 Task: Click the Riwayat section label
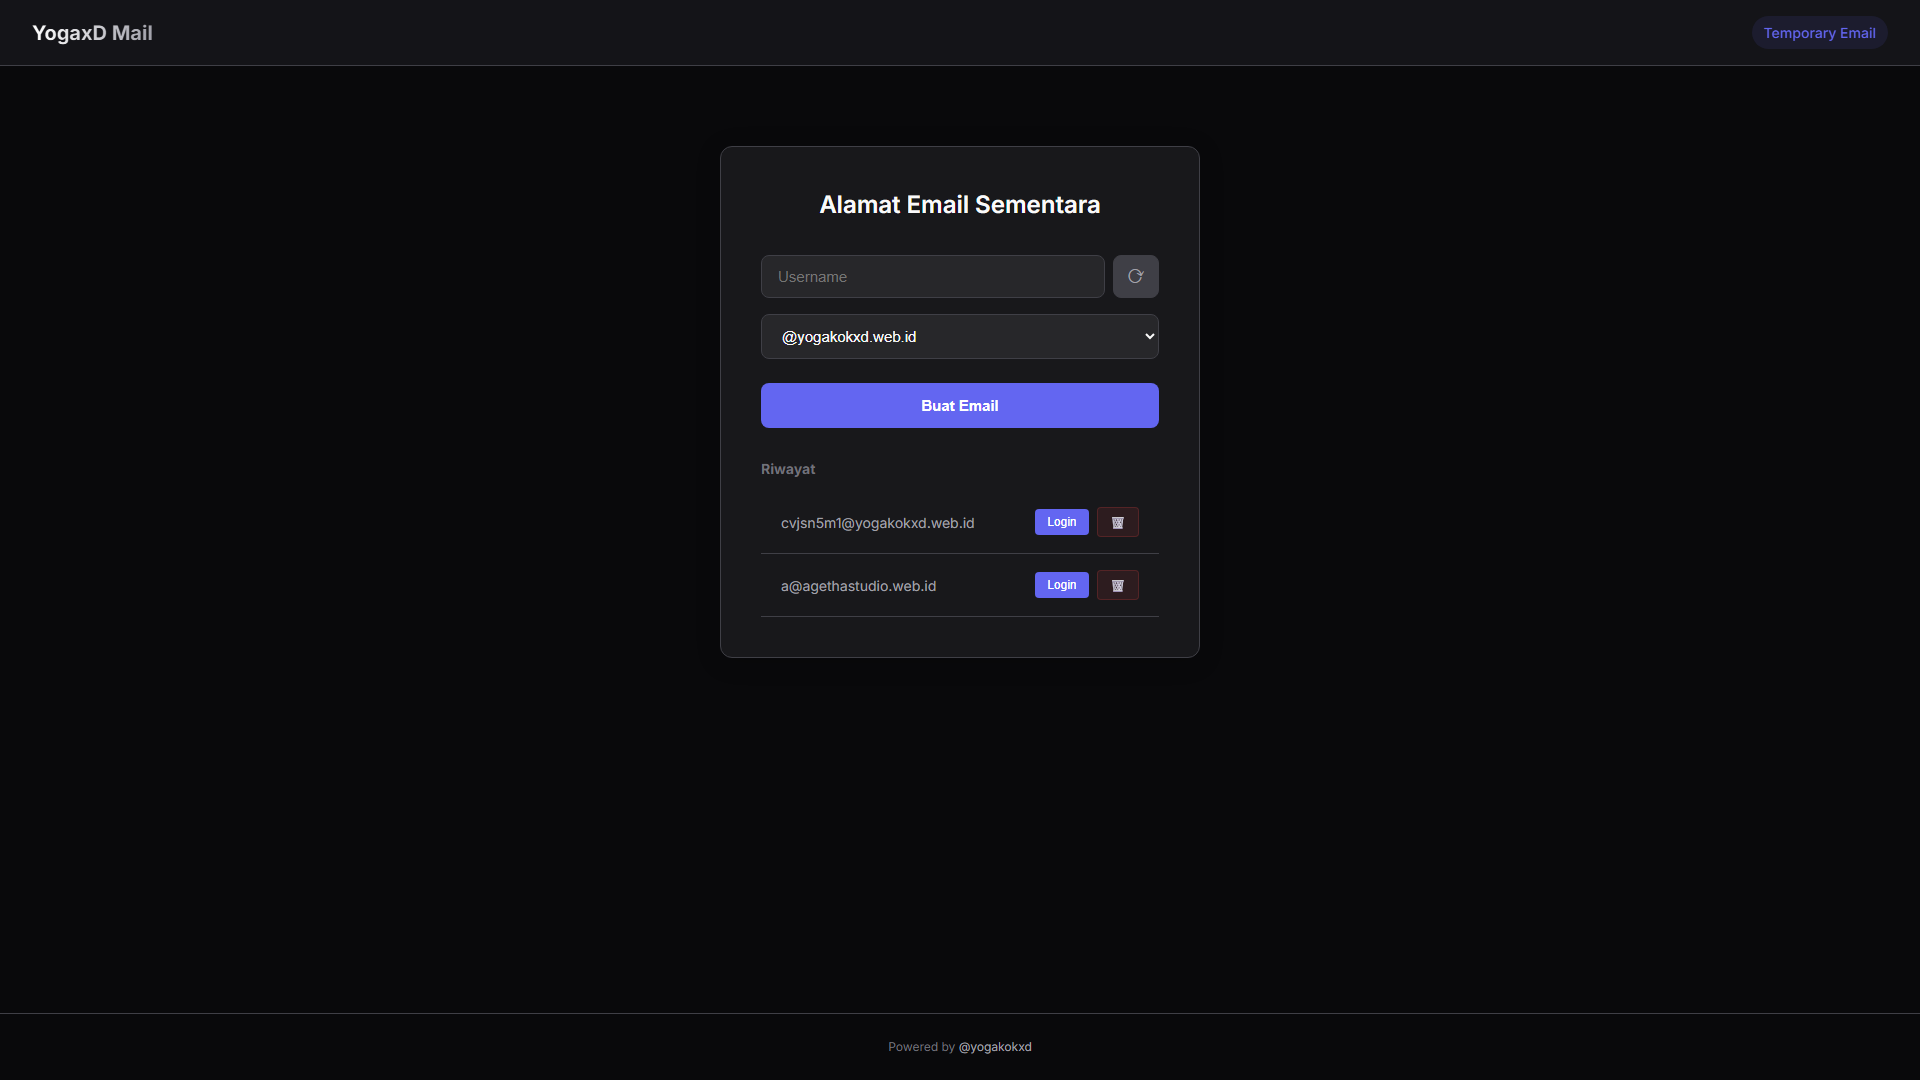click(788, 469)
